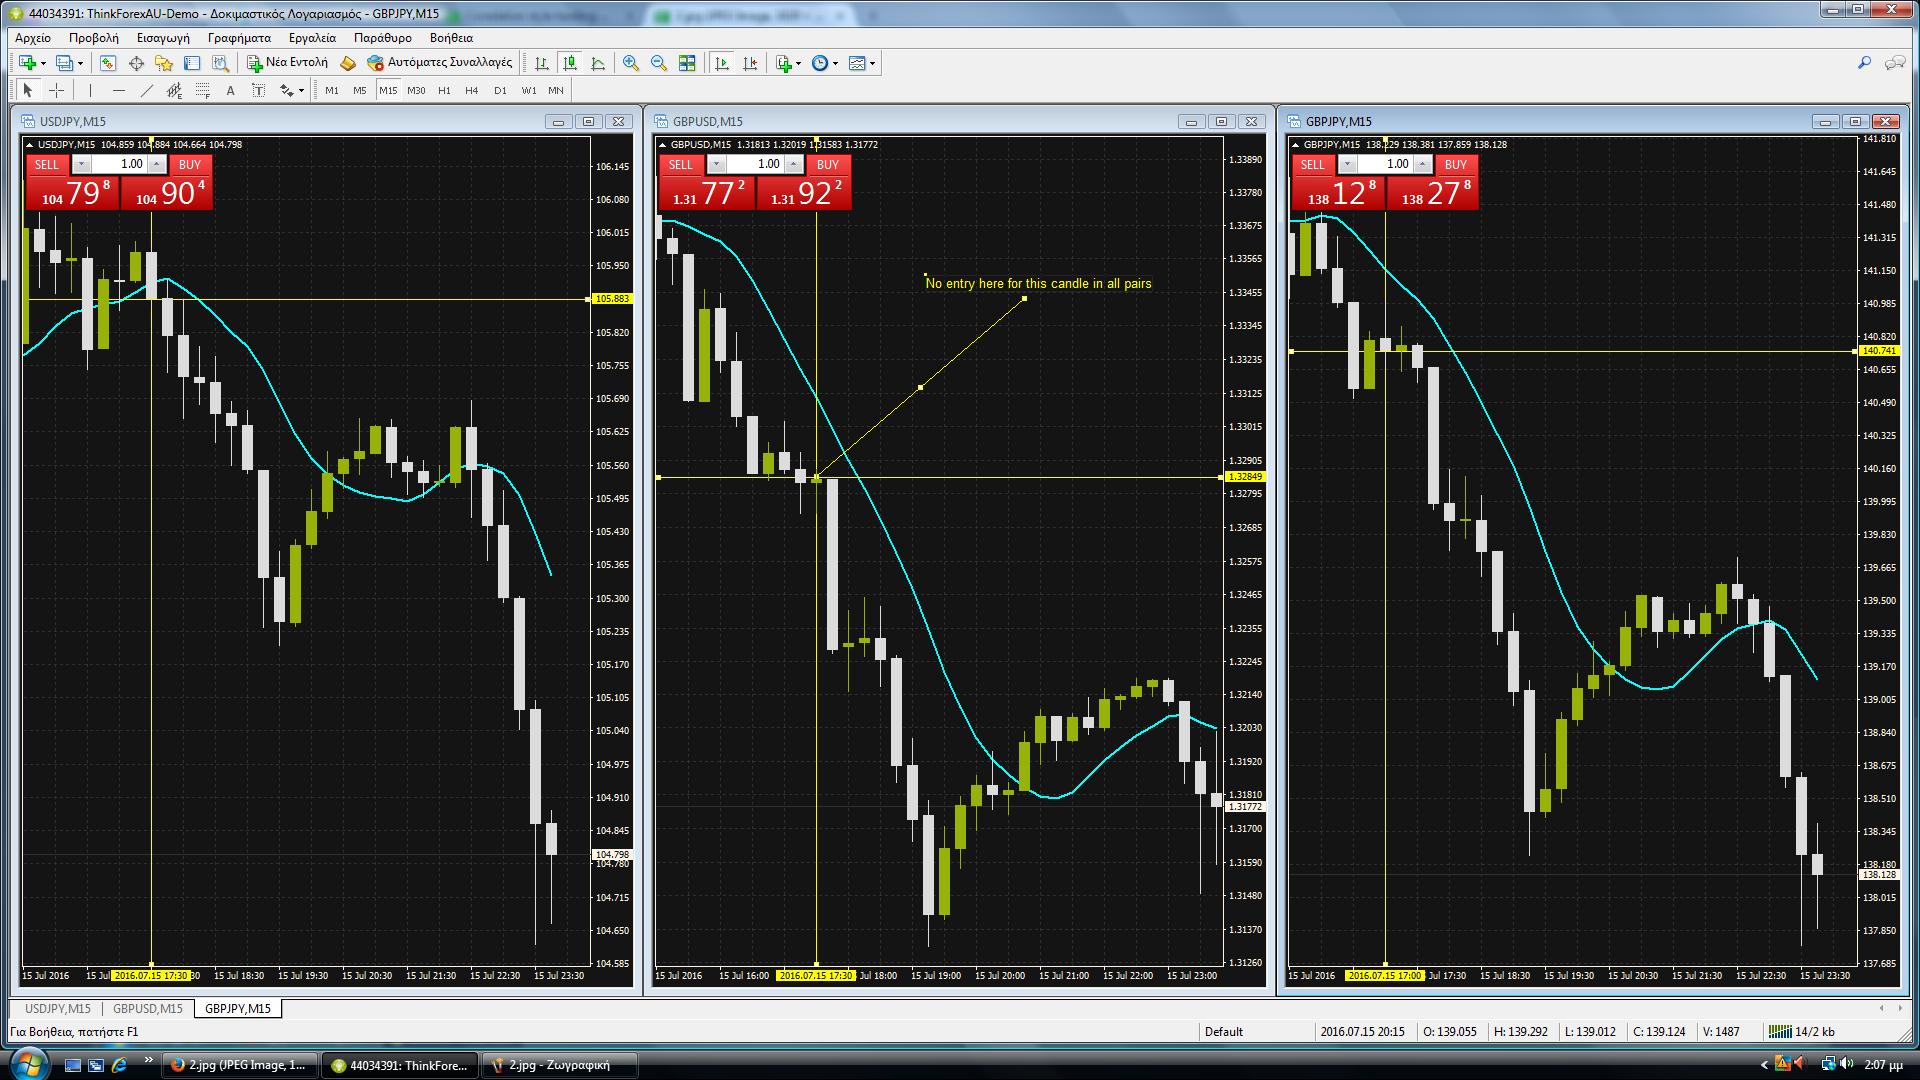Tile chart windows with the grid icon

pos(687,63)
